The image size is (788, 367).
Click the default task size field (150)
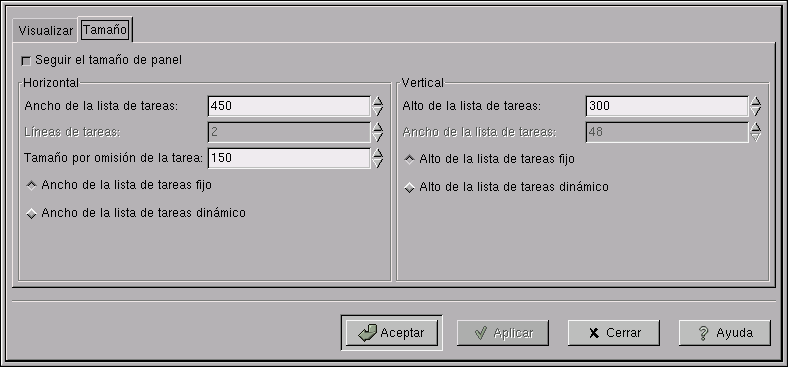tap(289, 158)
